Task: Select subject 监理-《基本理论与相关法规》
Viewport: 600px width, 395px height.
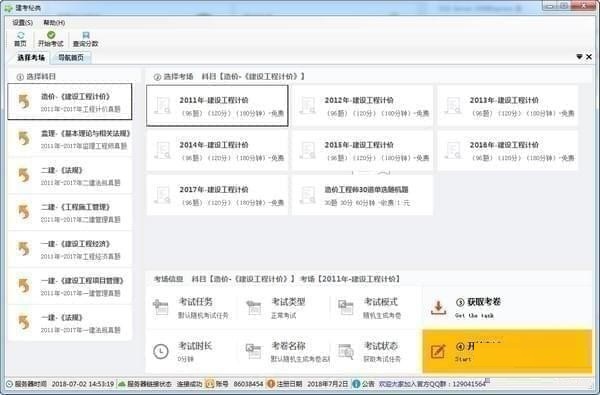Action: (x=70, y=139)
